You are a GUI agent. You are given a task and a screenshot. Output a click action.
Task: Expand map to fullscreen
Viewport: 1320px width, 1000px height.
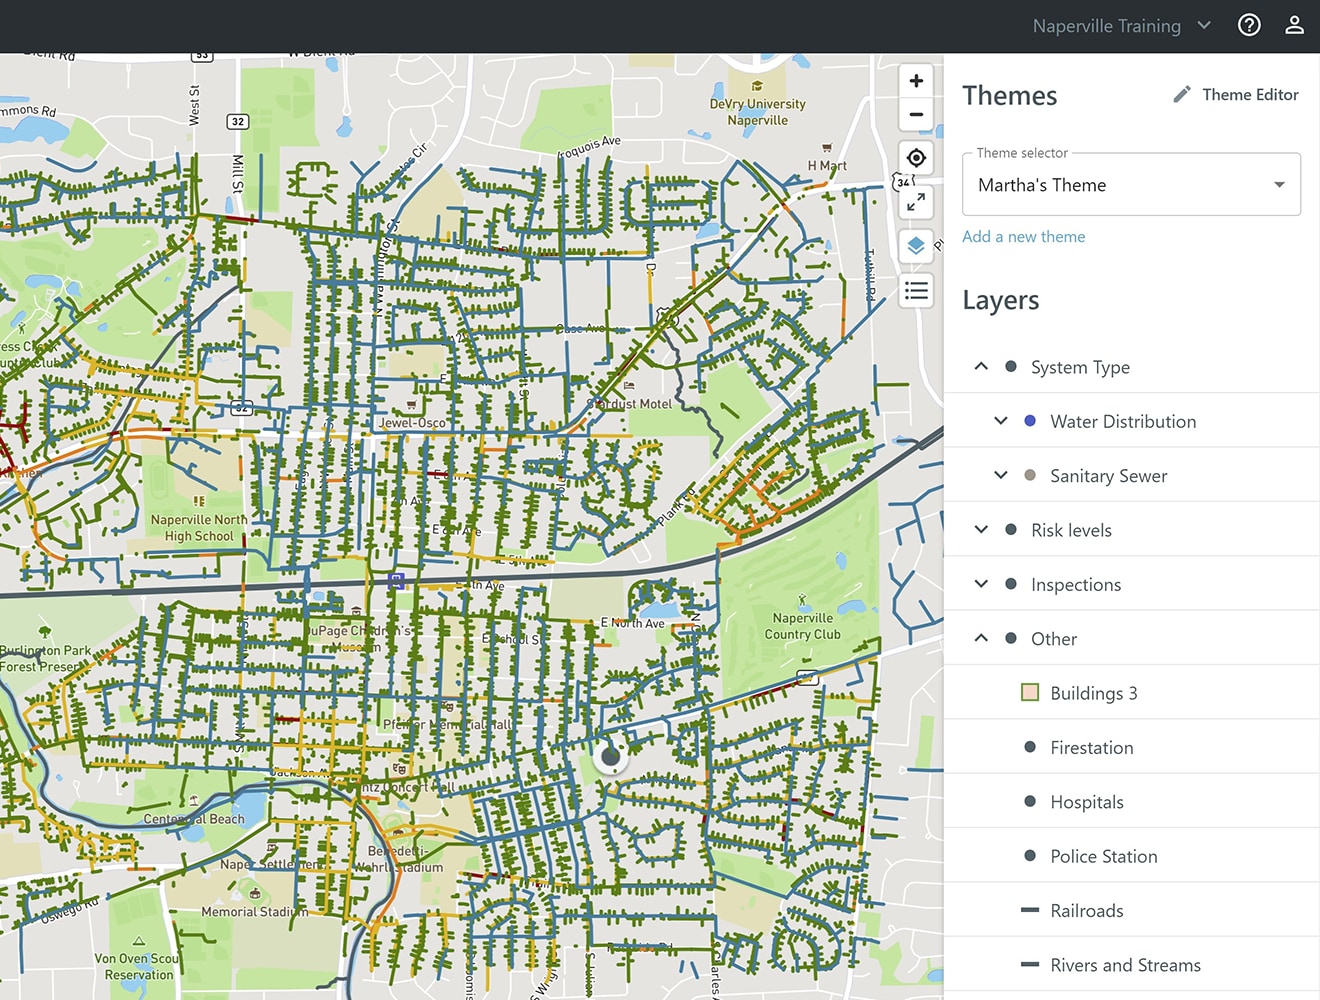(915, 202)
